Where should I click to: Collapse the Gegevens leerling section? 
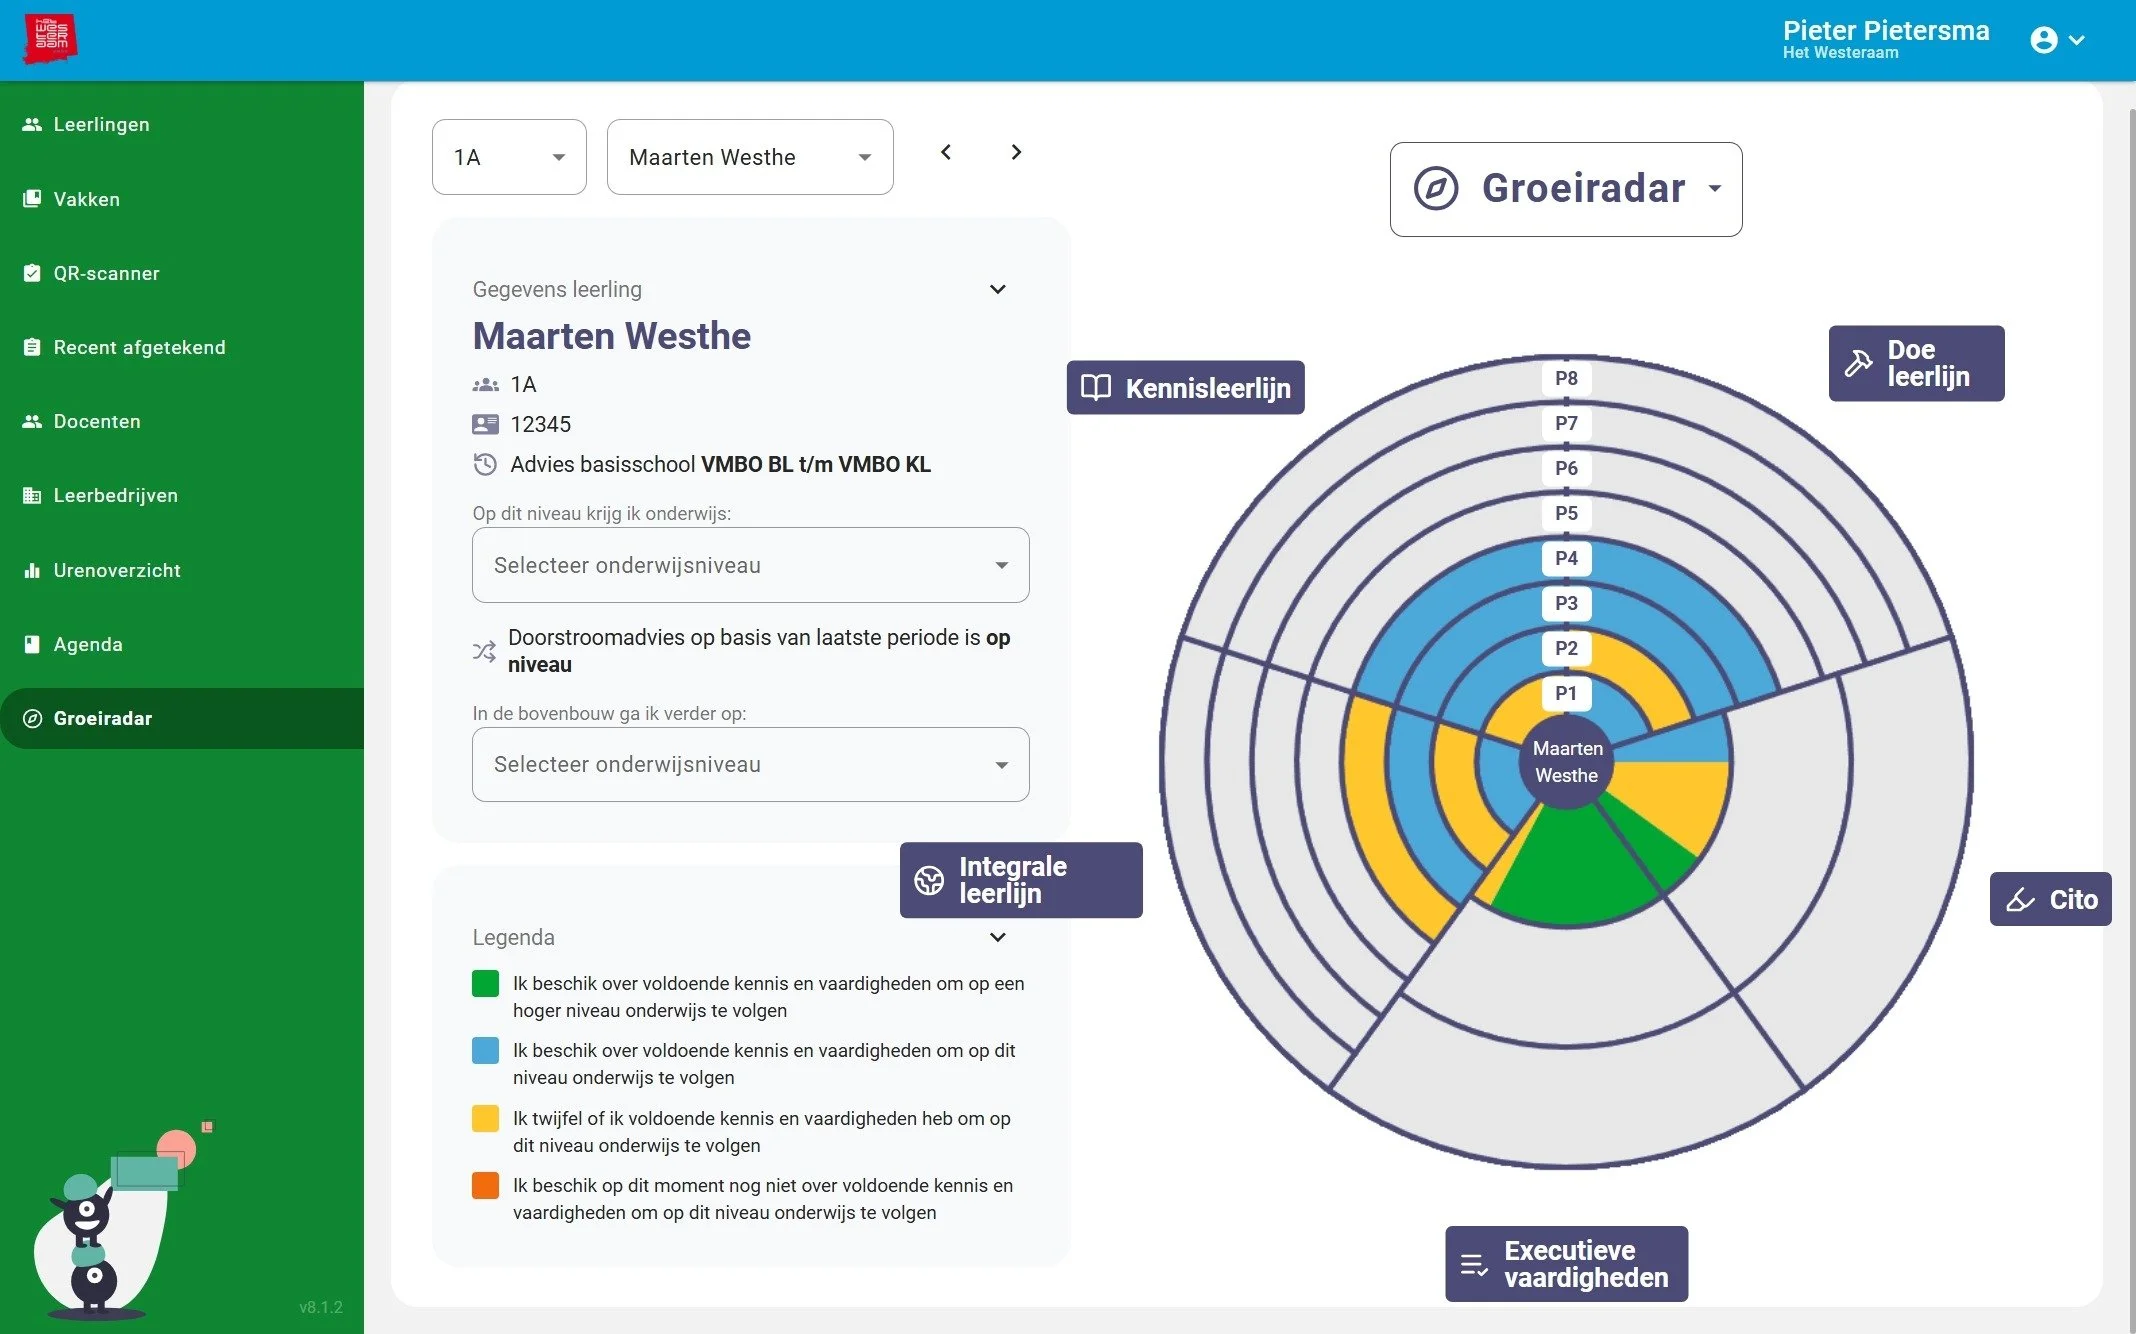(x=997, y=289)
